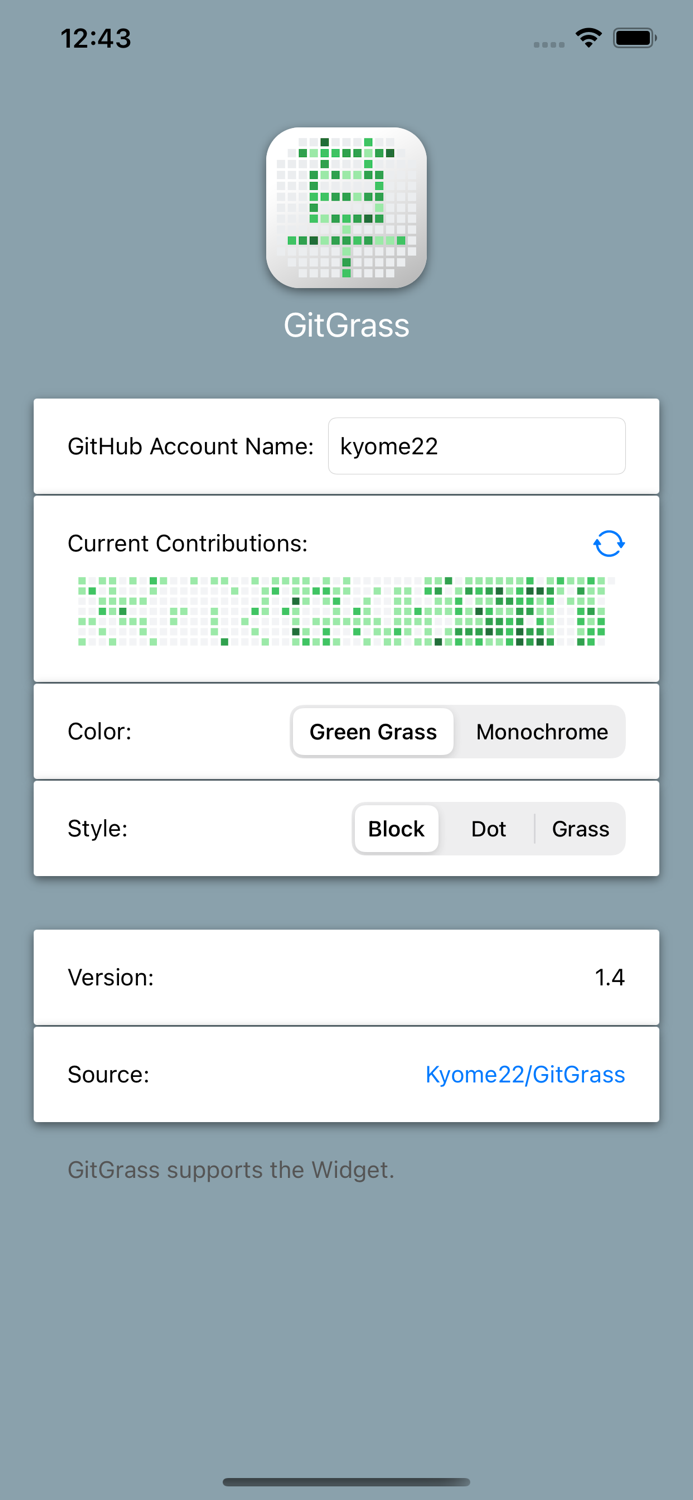Tap the reload arrows next to Current Contributions

click(608, 543)
